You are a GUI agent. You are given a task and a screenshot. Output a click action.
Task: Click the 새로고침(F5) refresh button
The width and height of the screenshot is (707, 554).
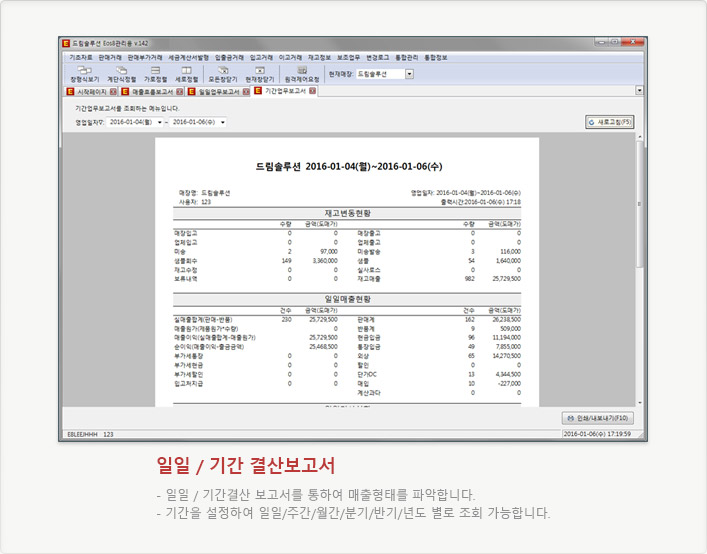coord(610,122)
